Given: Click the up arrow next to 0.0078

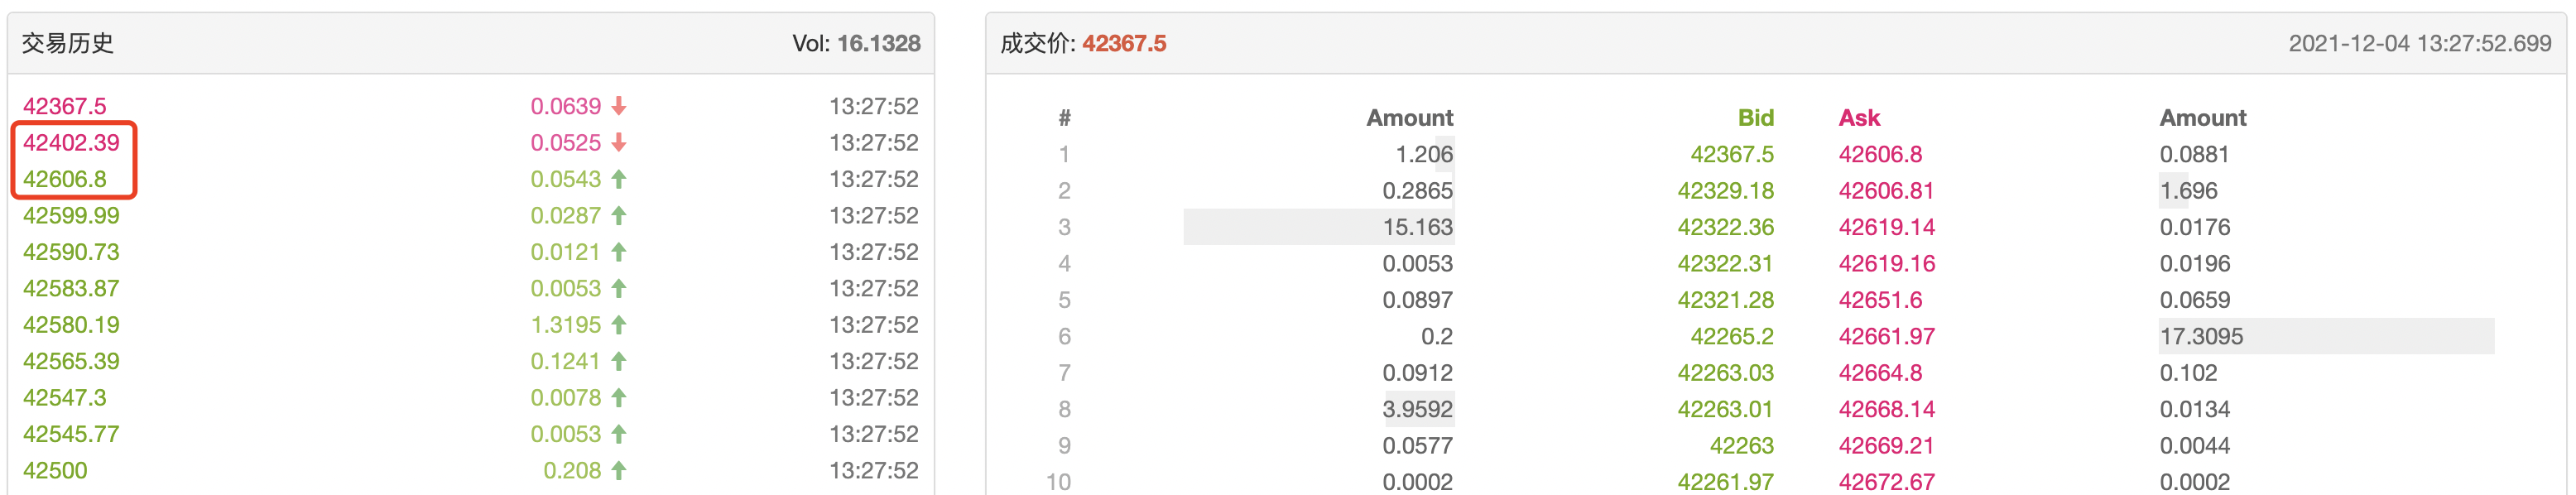Looking at the screenshot, I should [x=619, y=397].
